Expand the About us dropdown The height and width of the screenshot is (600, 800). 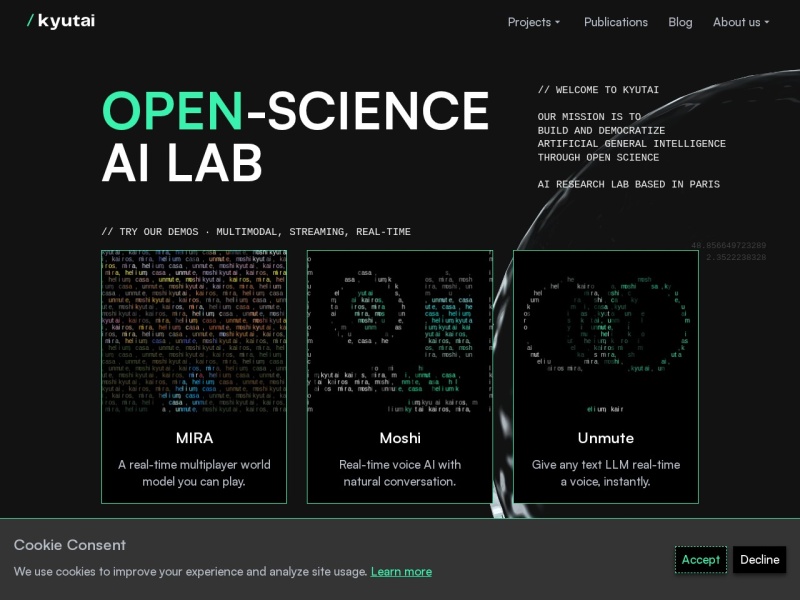coord(741,22)
